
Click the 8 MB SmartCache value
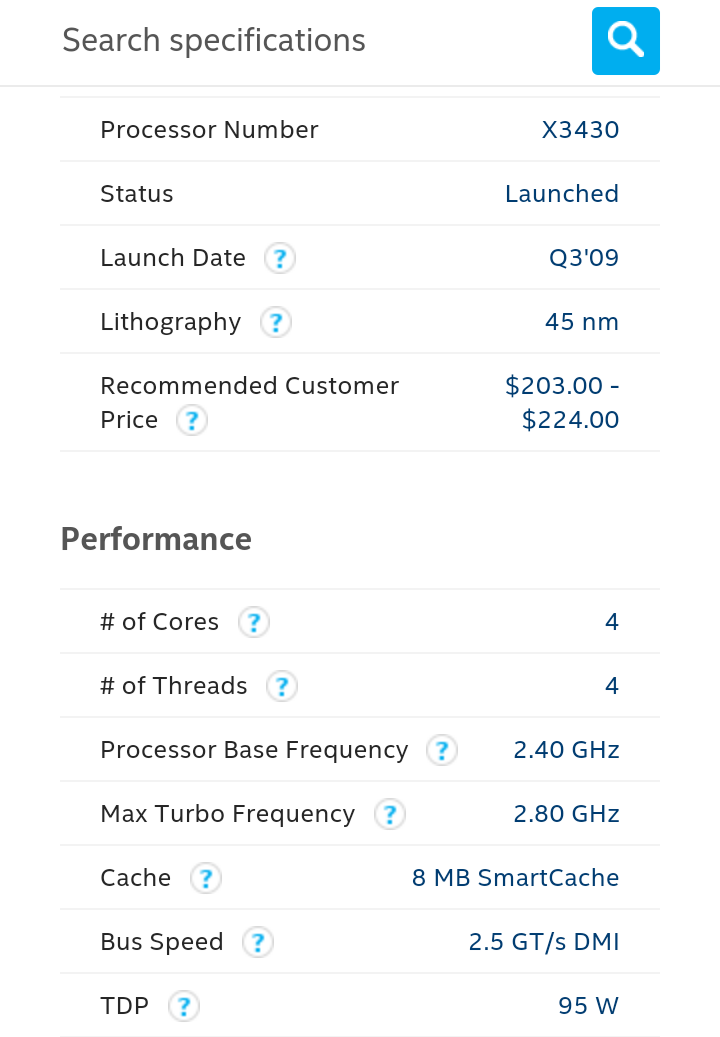coord(515,878)
